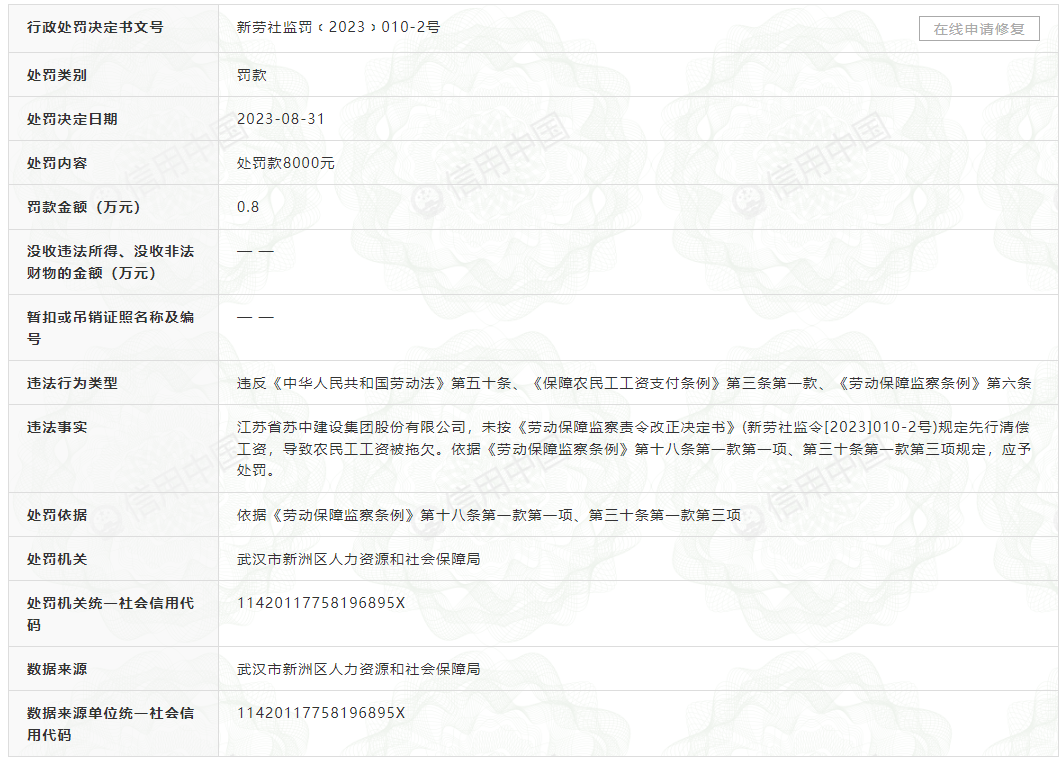Click the agency name in 处罚机关 row
Viewport: 1064px width, 761px height.
[x=358, y=559]
